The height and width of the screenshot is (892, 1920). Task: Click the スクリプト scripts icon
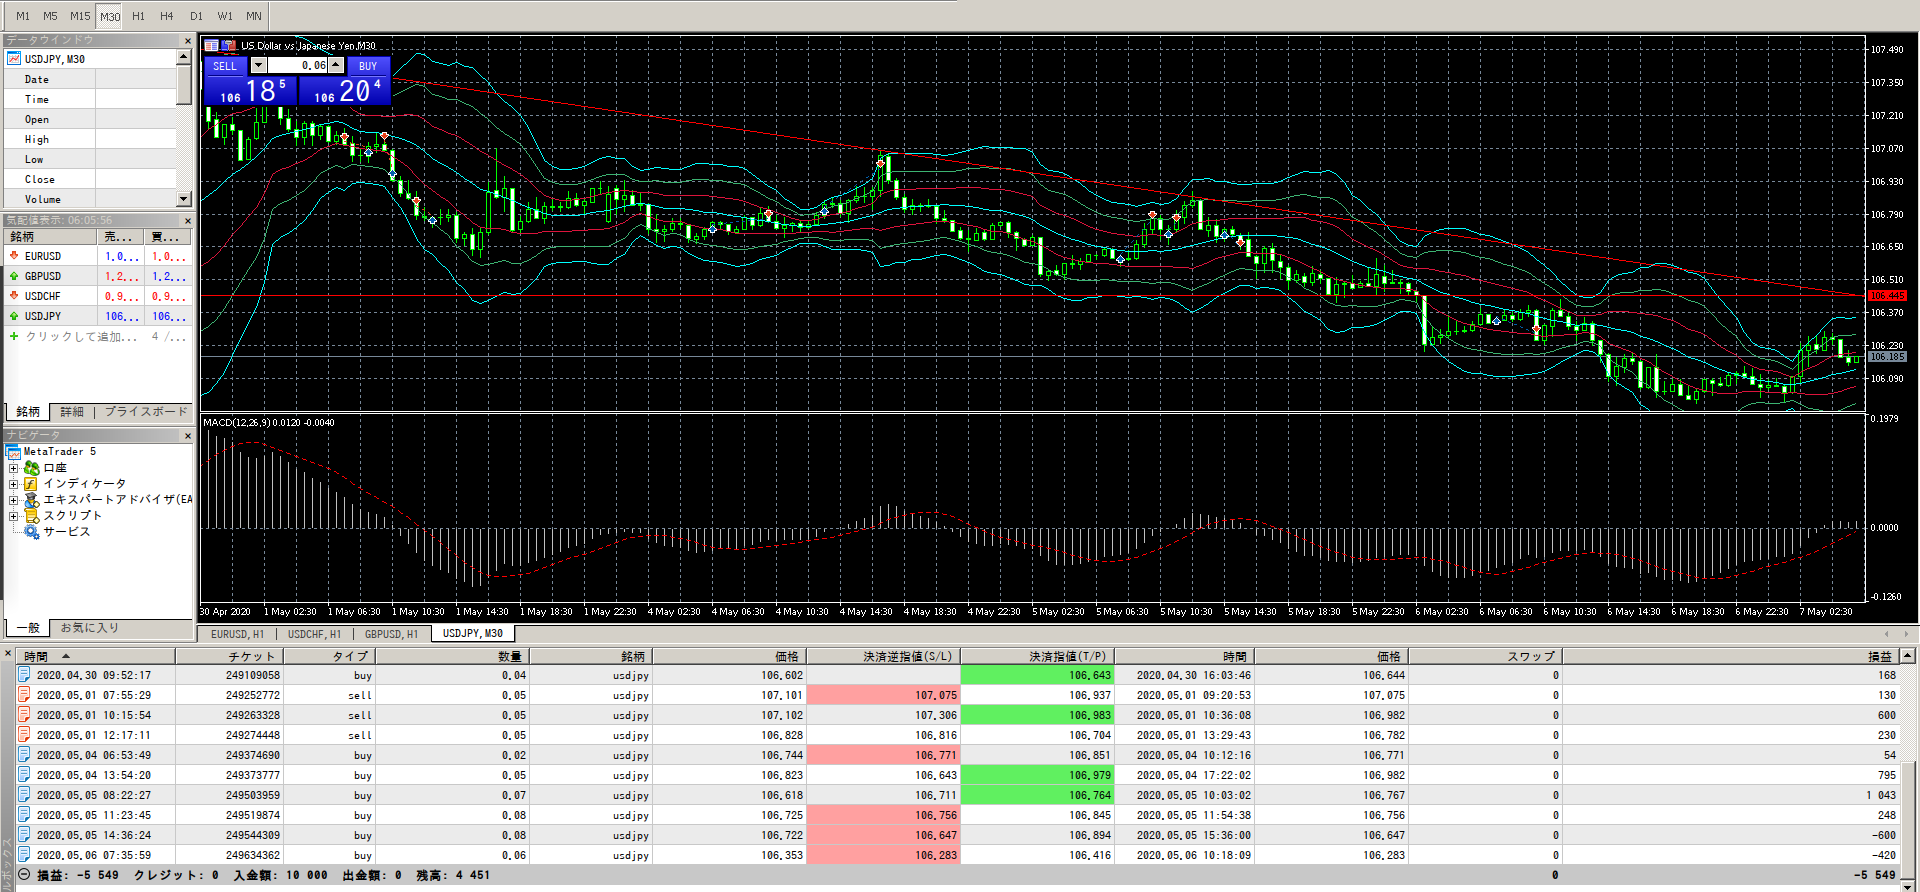tap(31, 516)
